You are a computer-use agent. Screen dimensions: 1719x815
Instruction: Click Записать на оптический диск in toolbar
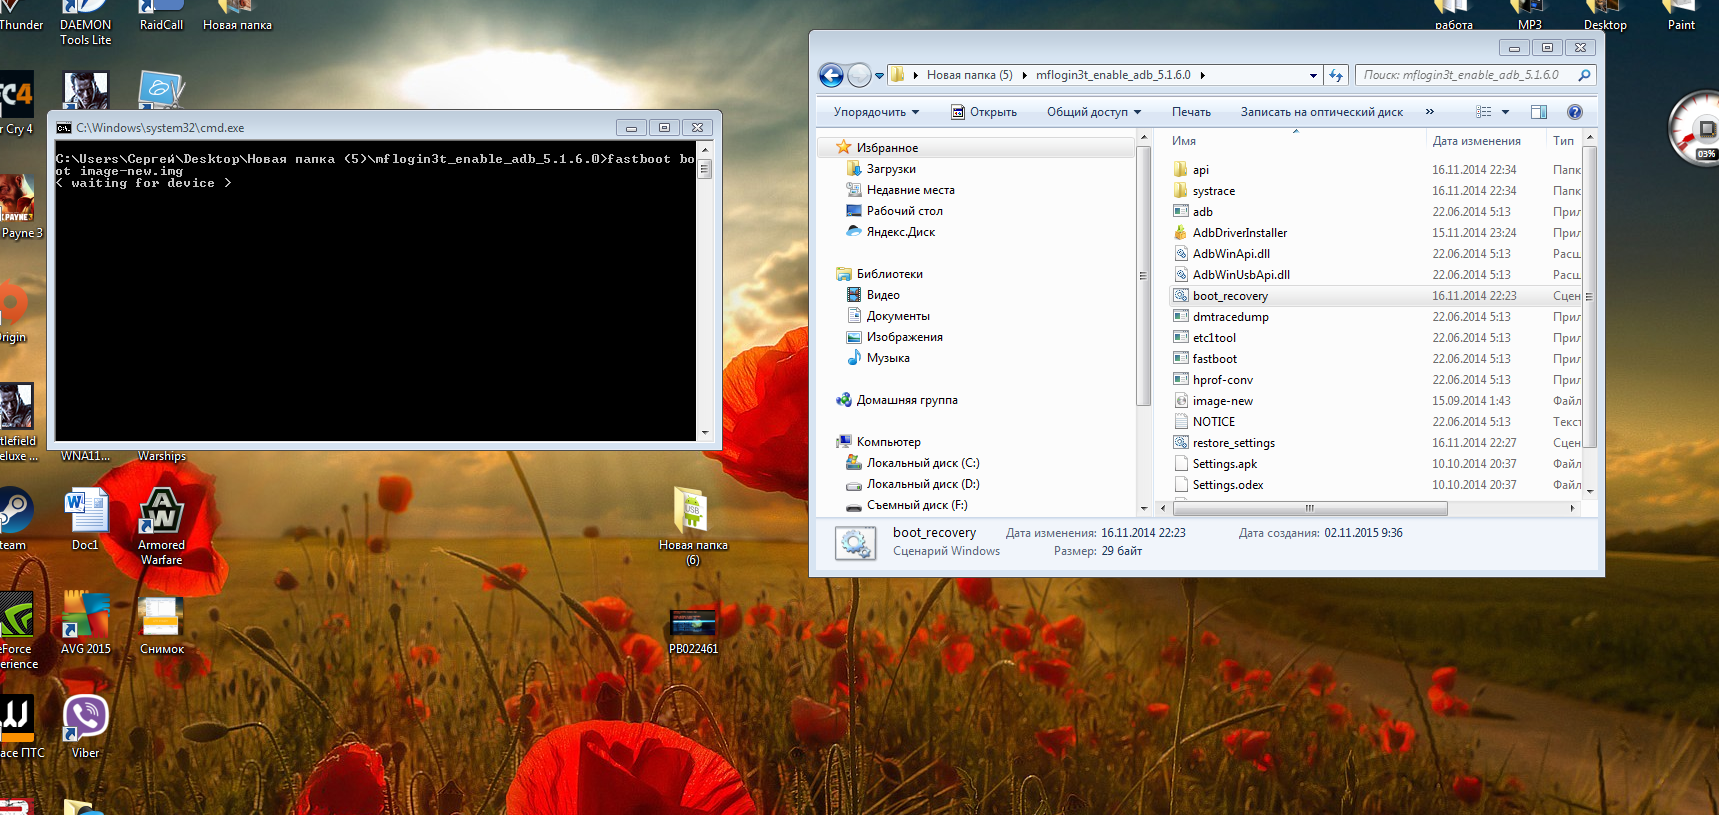click(1321, 112)
